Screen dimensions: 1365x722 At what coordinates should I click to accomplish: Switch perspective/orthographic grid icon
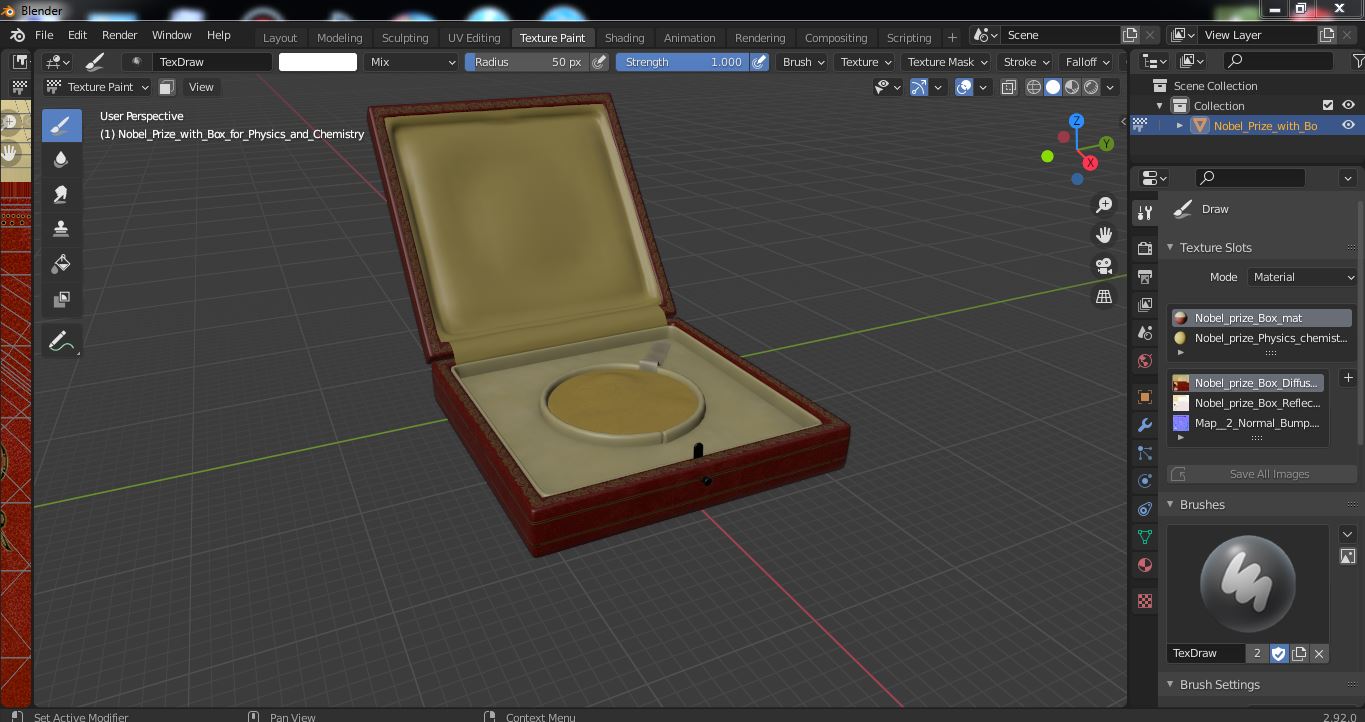(x=1104, y=297)
